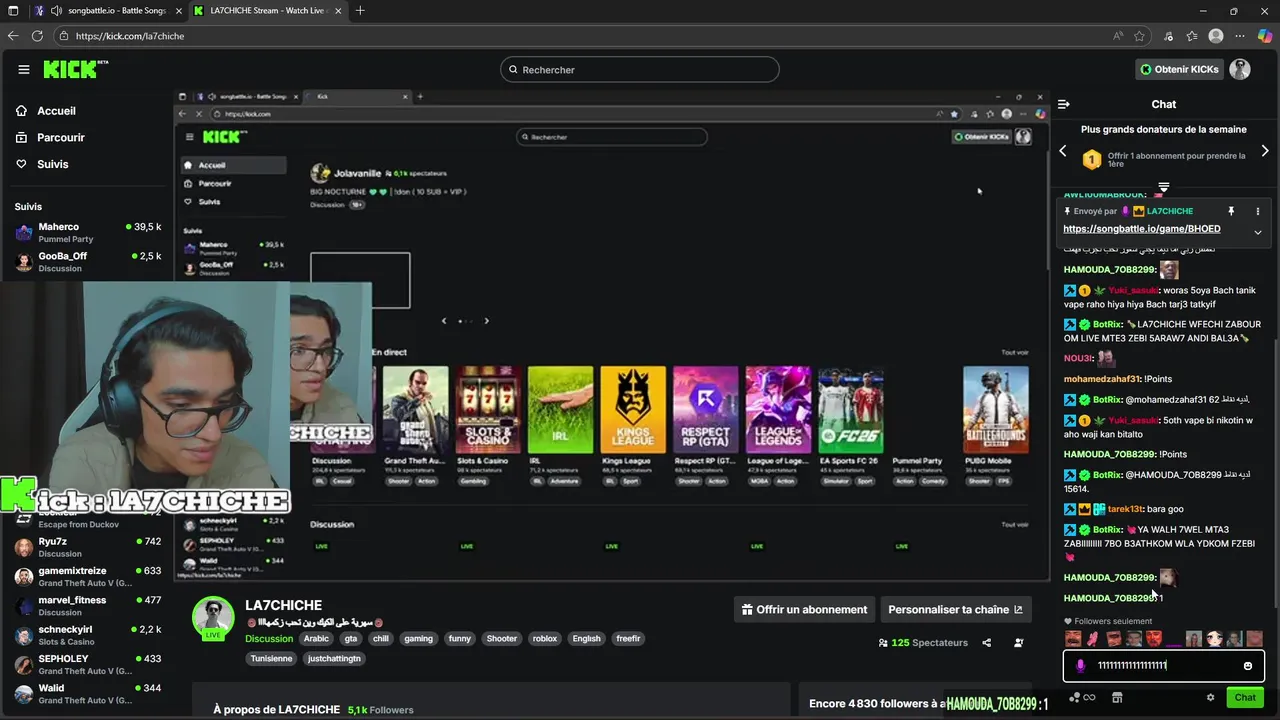
Task: Go to Accueil in the sidebar
Action: [57, 111]
